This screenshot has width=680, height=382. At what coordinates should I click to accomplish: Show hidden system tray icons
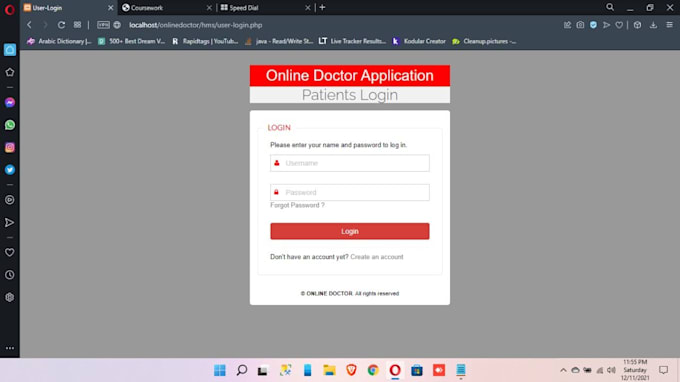(x=563, y=370)
